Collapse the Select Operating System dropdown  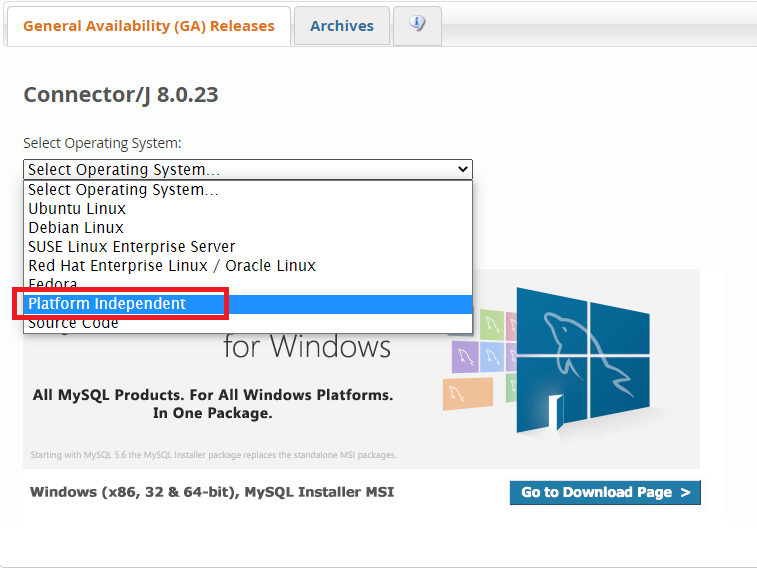coord(248,169)
